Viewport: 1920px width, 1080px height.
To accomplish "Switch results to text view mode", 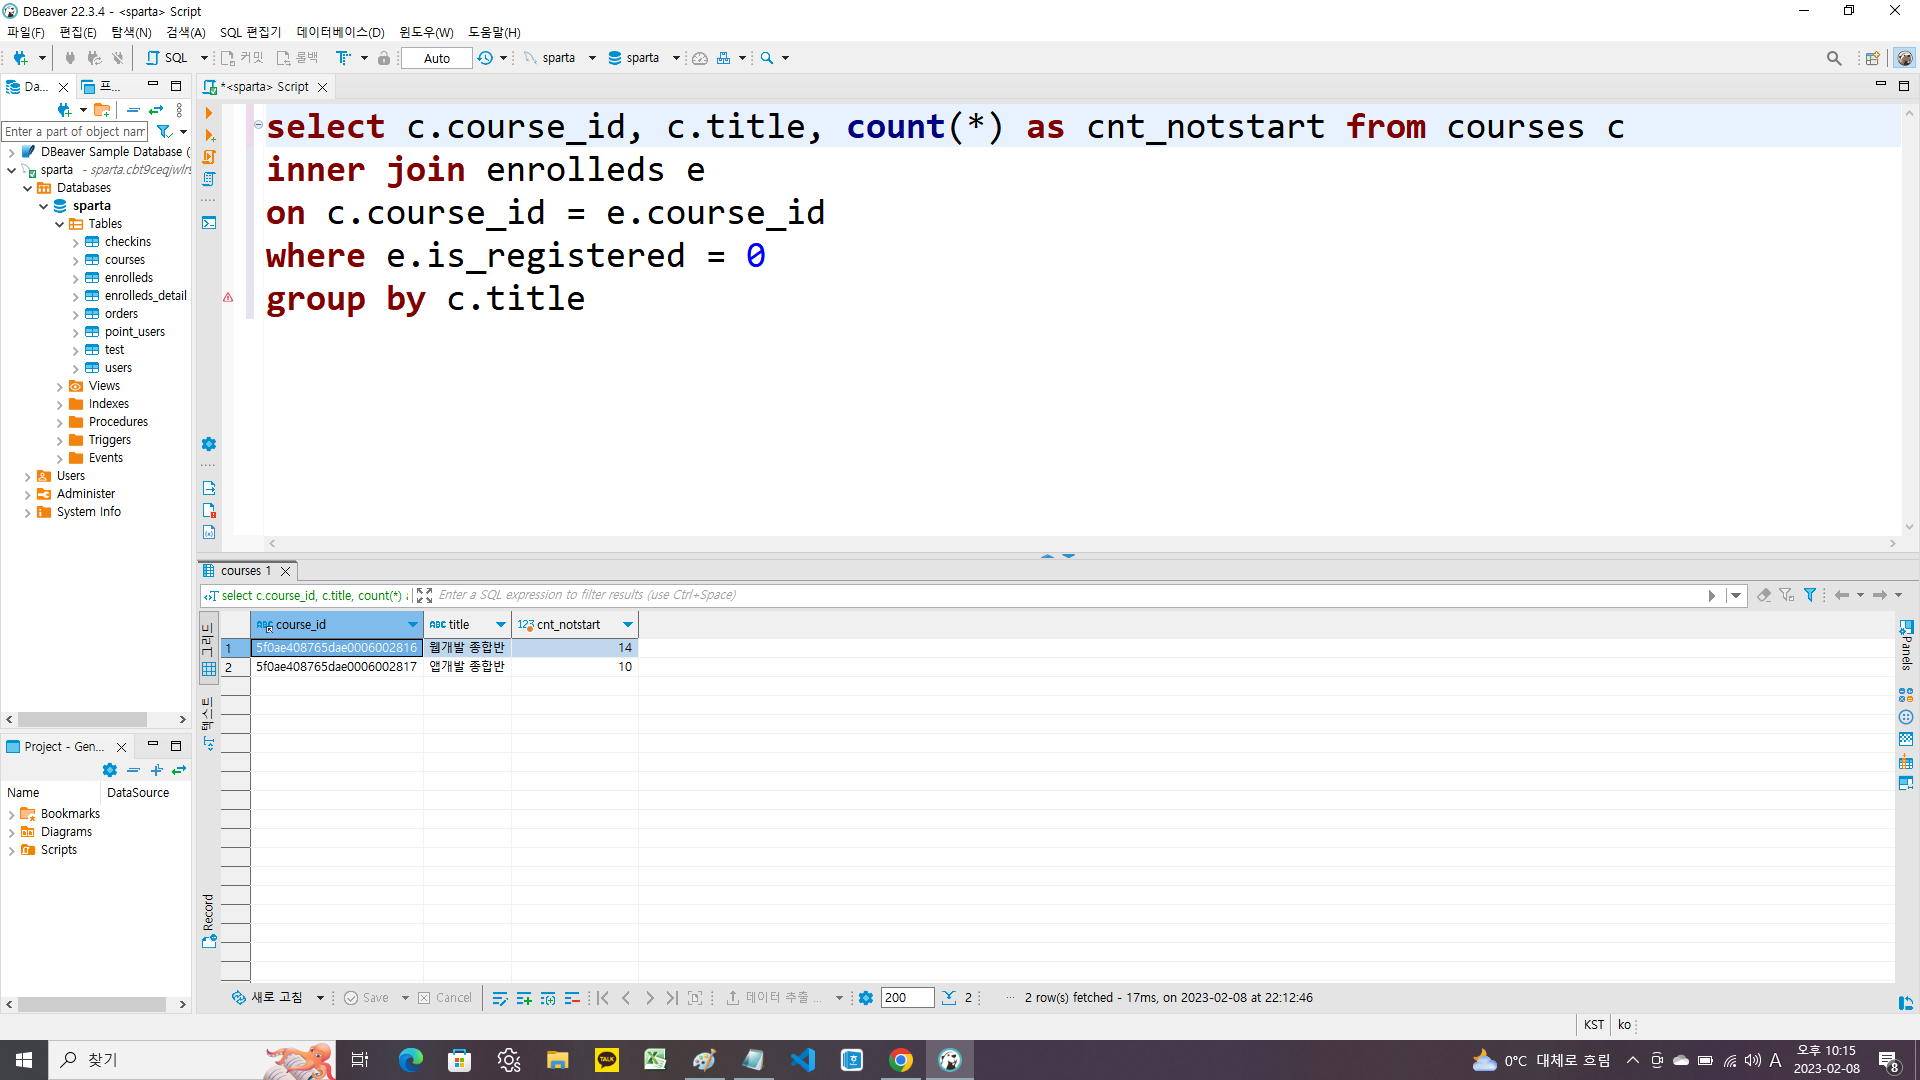I will point(208,722).
